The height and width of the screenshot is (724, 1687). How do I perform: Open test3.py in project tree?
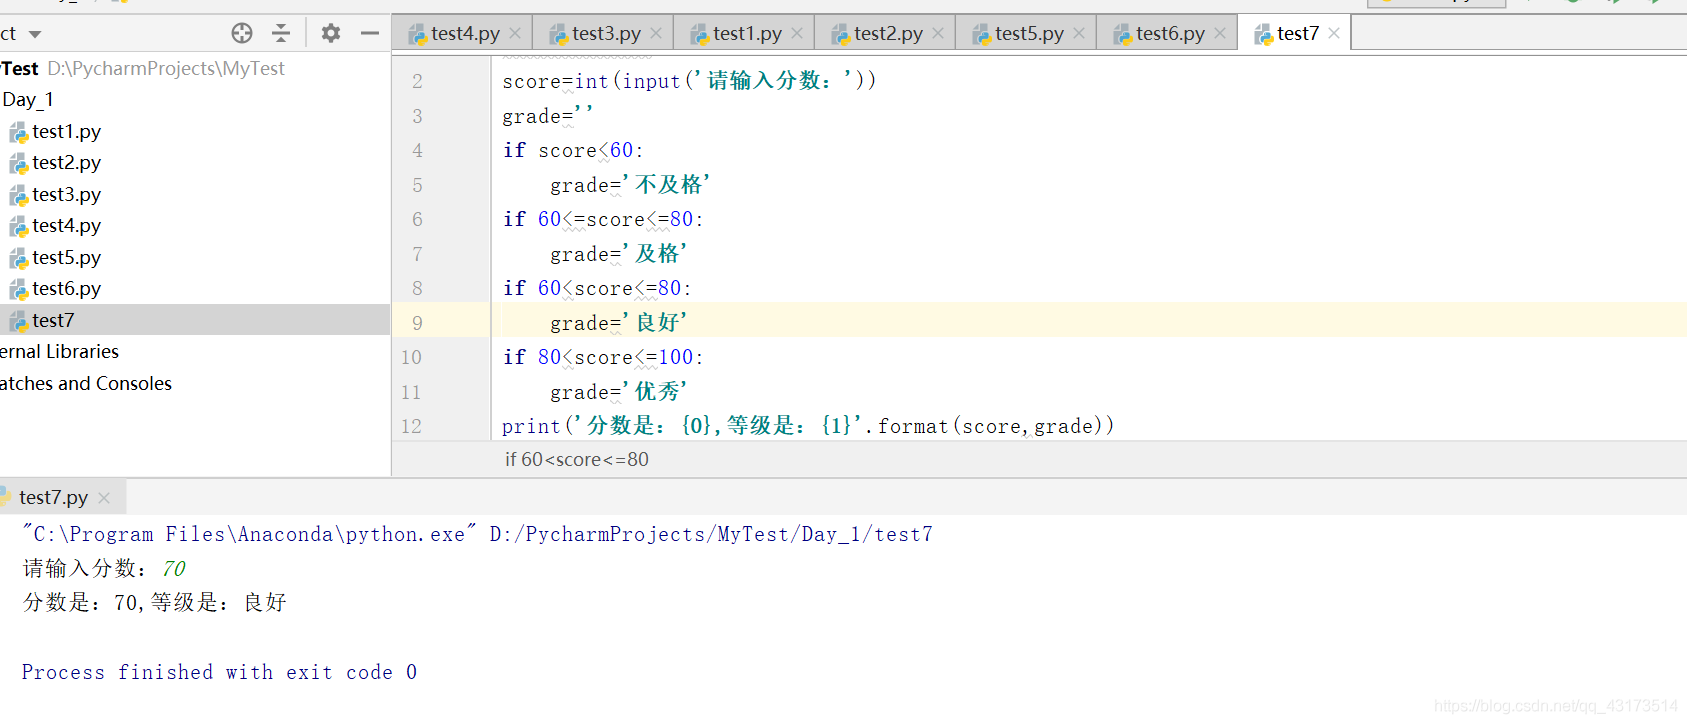[x=66, y=194]
